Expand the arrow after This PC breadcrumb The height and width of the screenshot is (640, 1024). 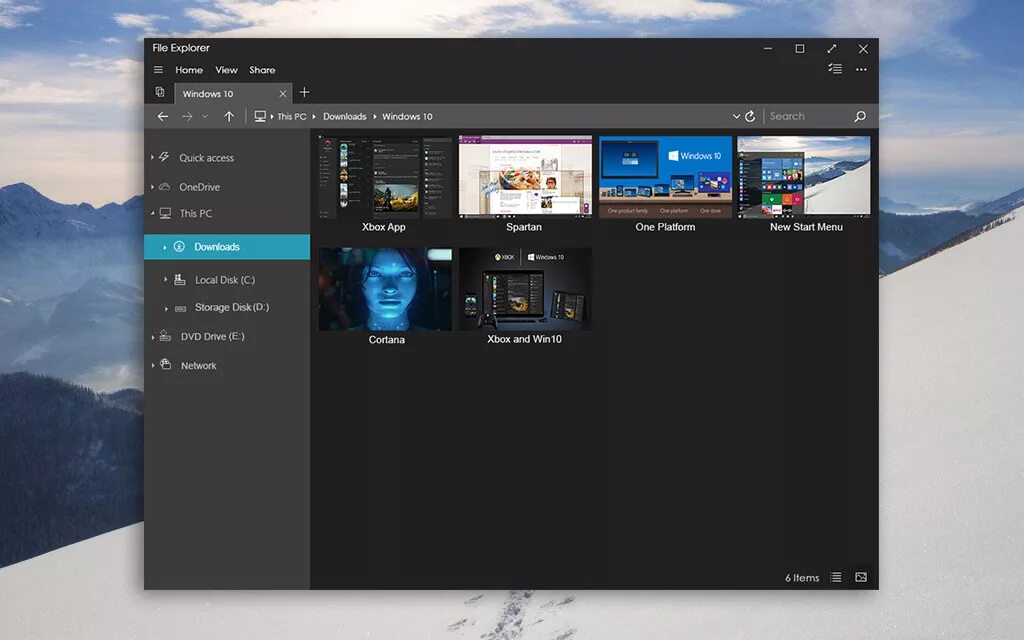(313, 116)
